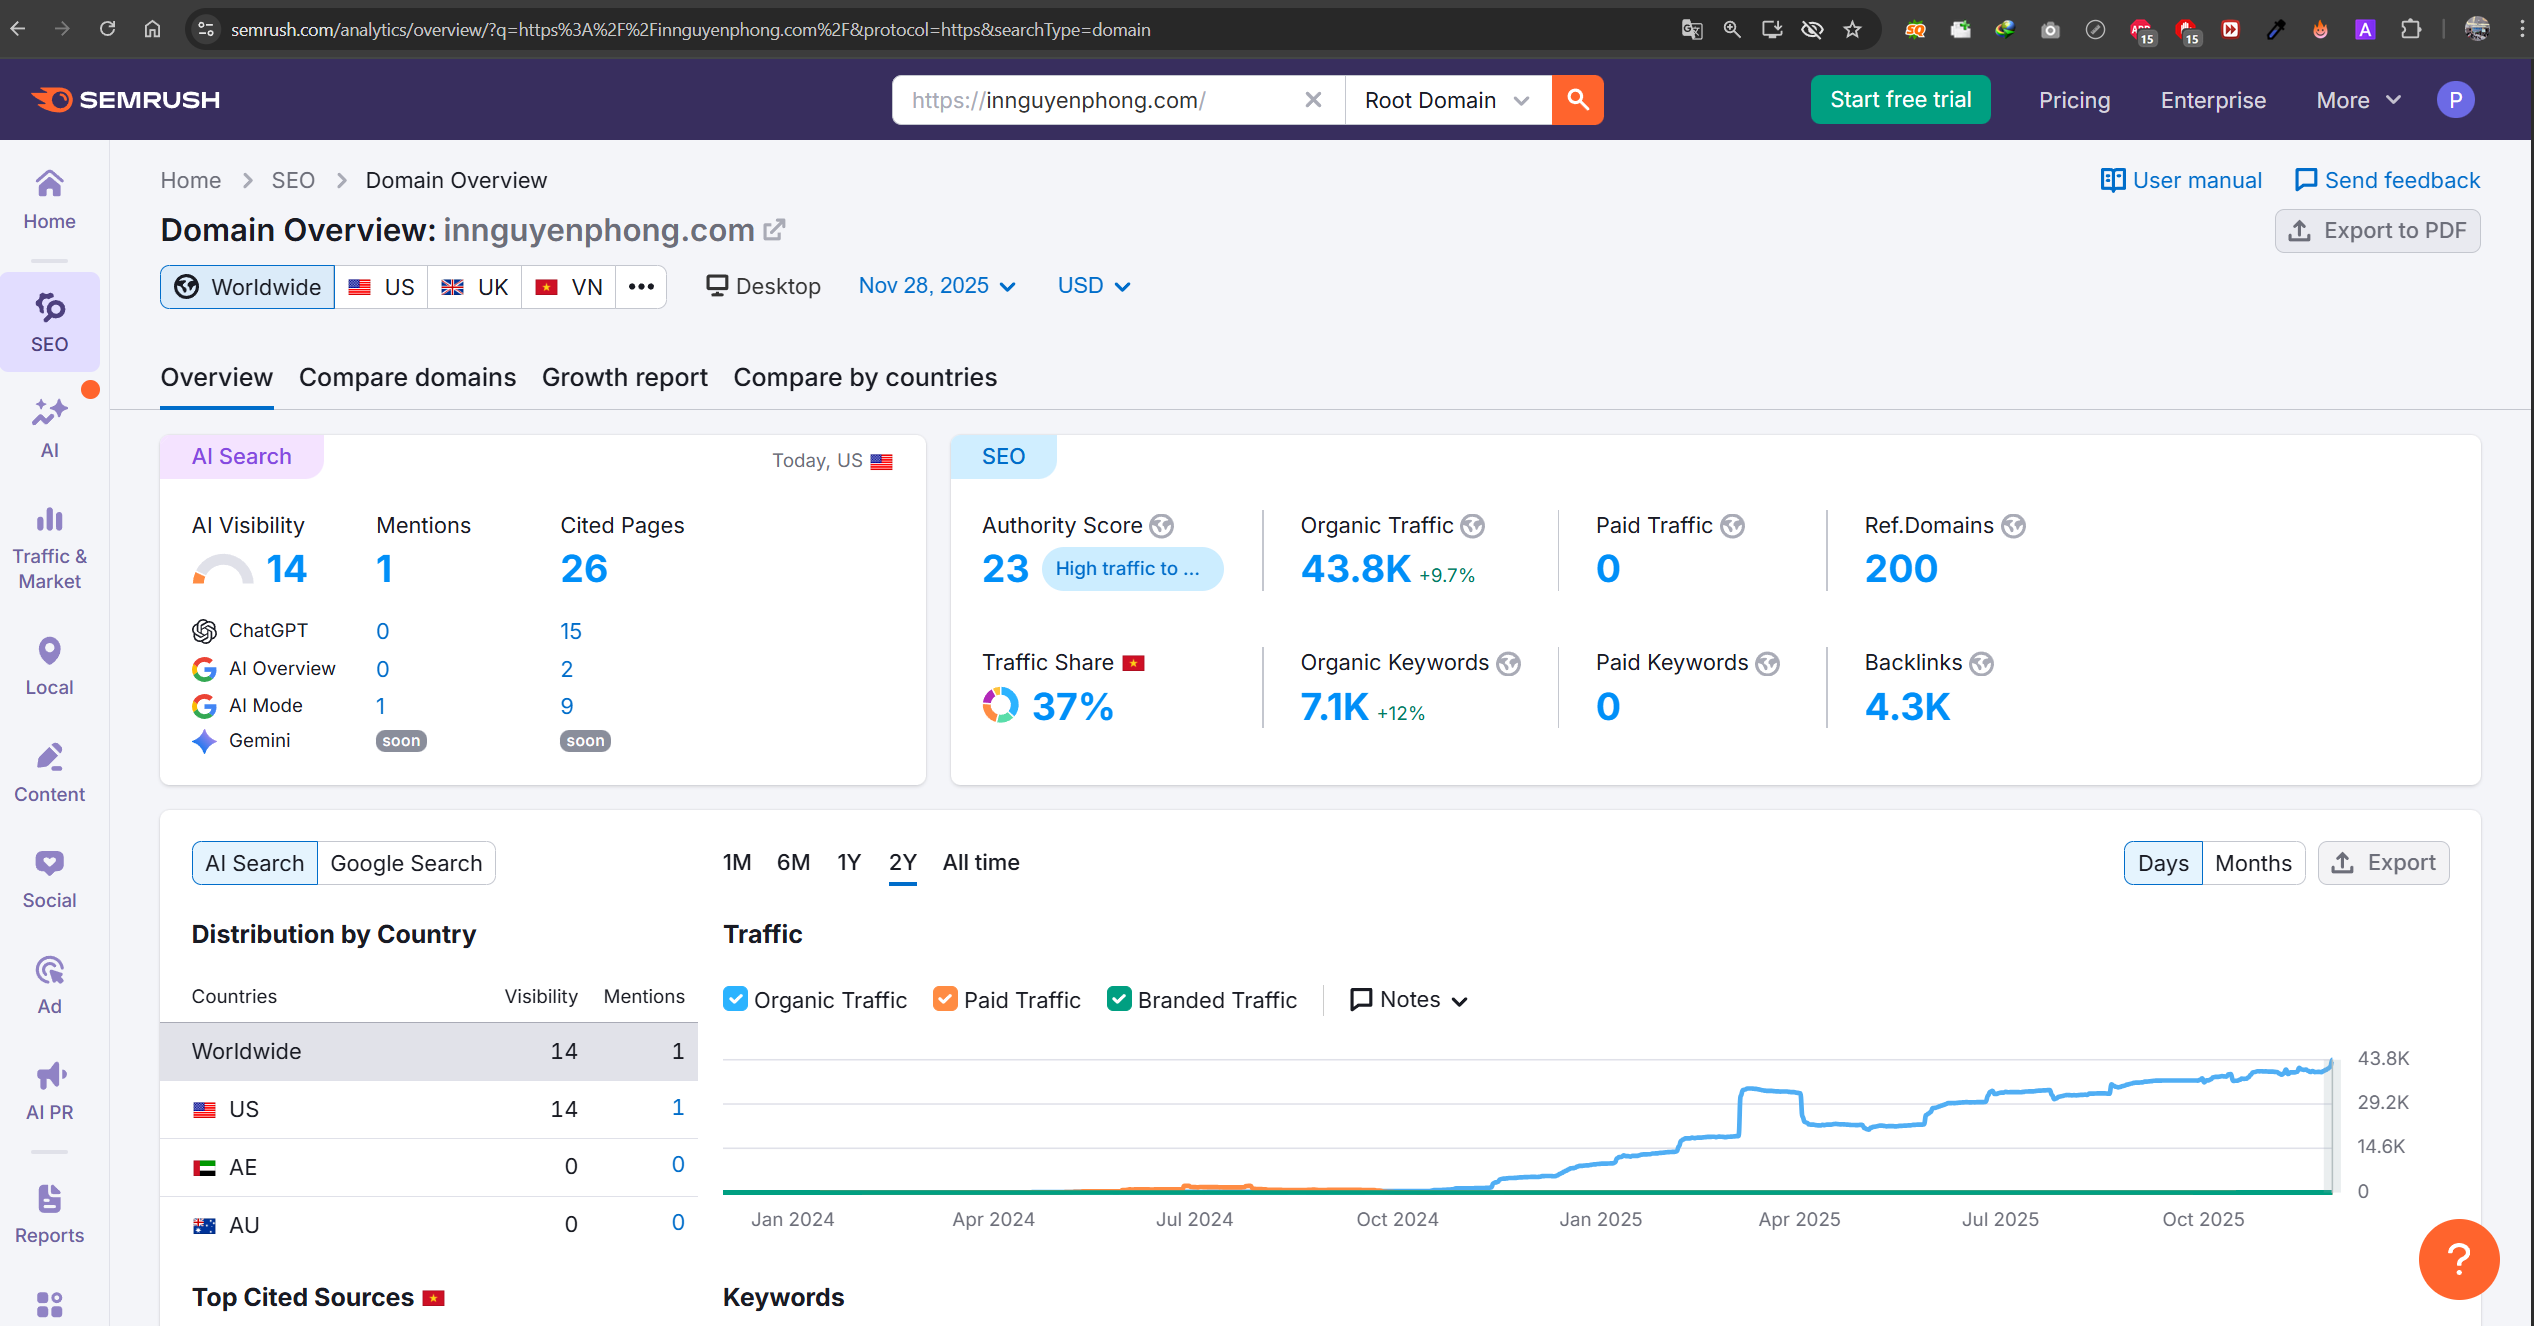Disable the Branded Traffic checkbox
2534x1326 pixels.
[x=1119, y=999]
